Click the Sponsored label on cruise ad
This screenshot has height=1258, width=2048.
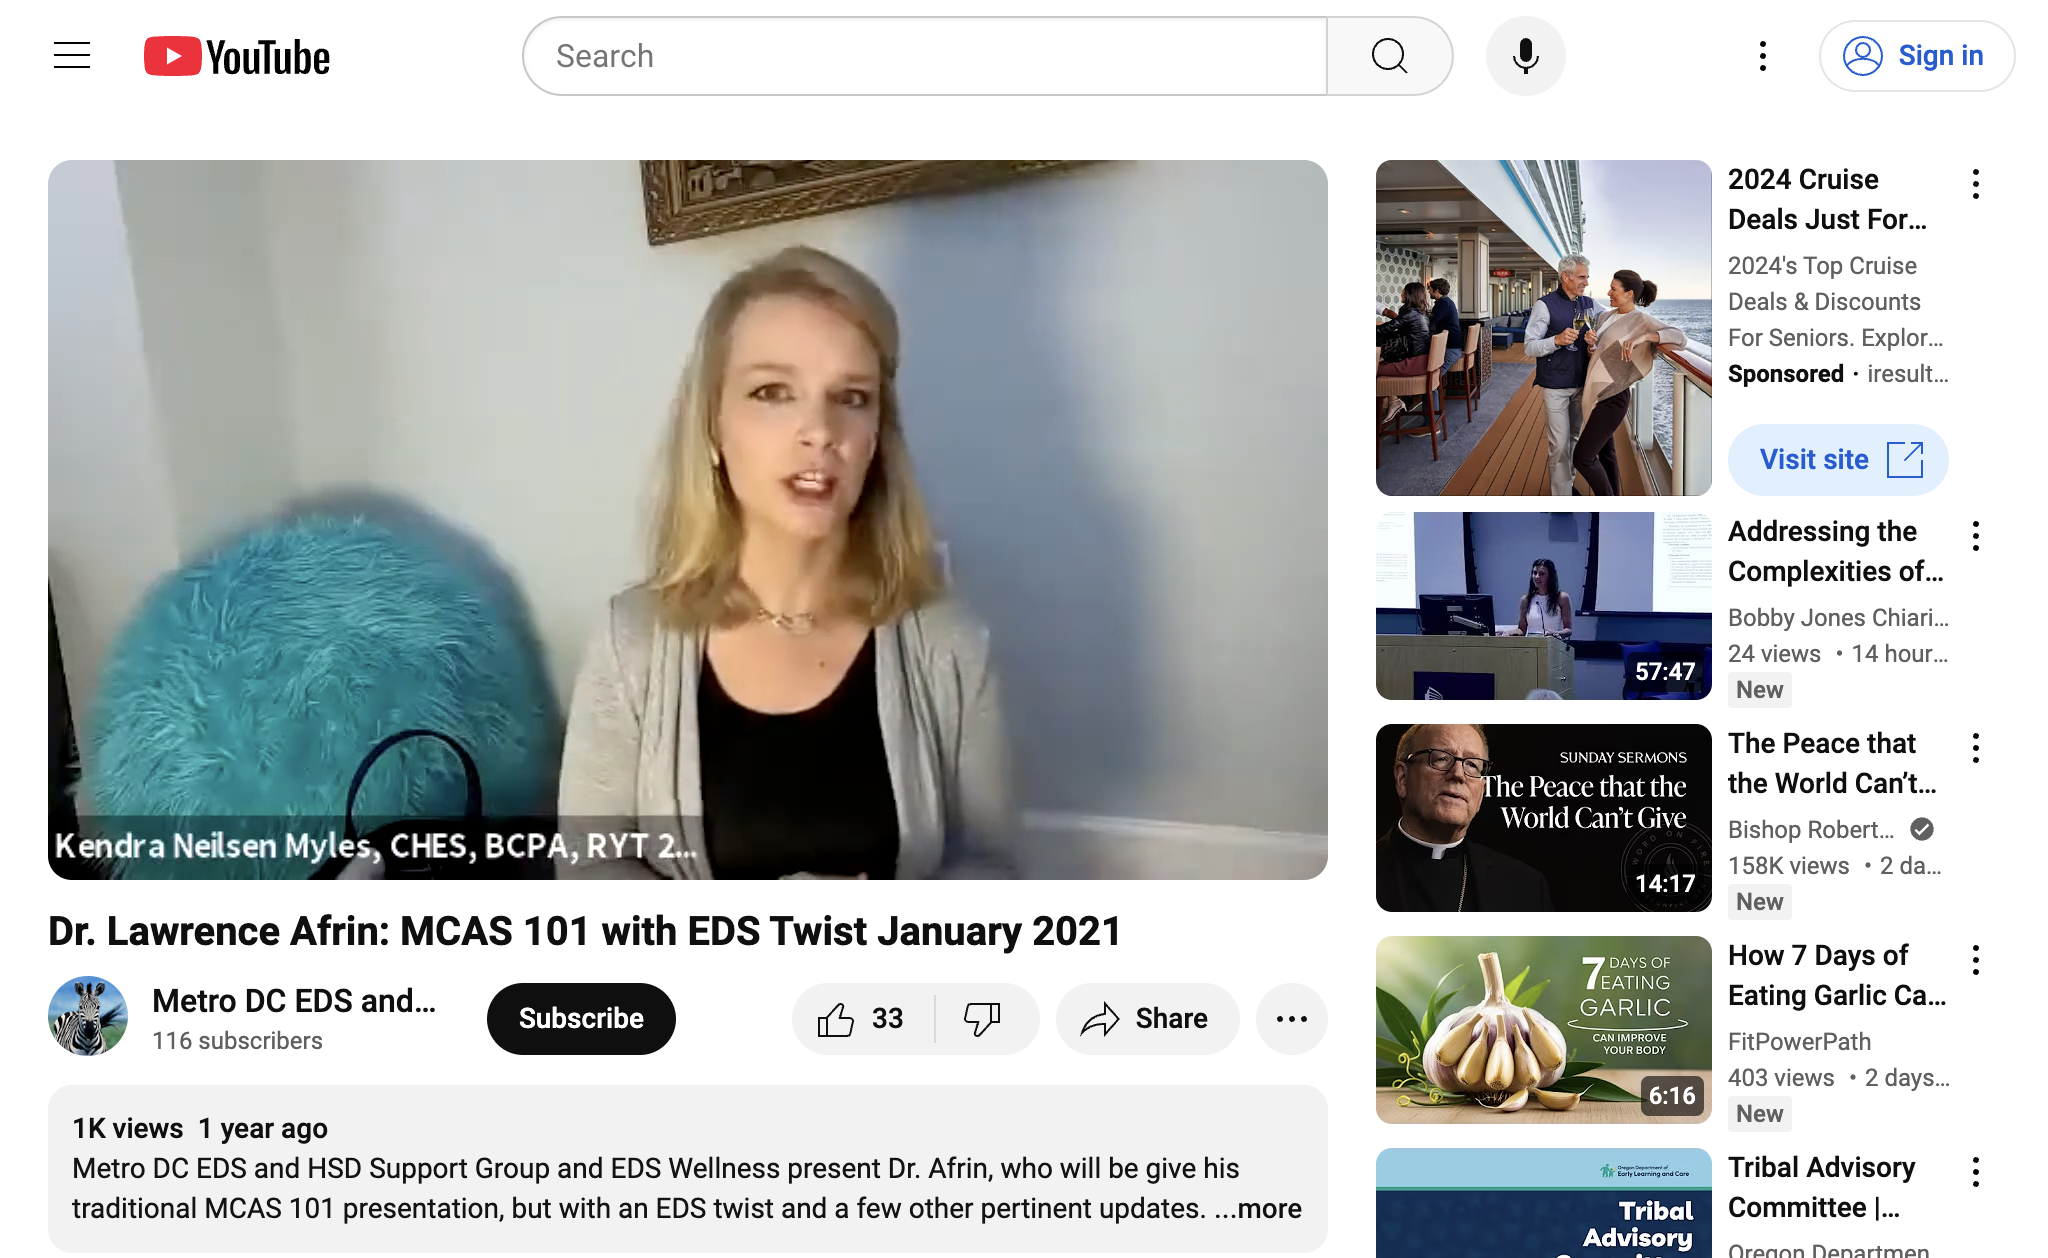(1786, 374)
